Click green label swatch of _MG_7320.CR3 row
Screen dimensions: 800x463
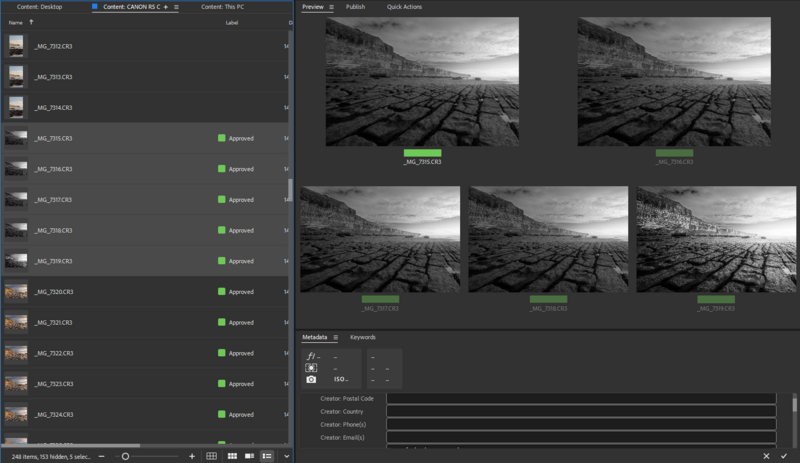pyautogui.click(x=221, y=291)
